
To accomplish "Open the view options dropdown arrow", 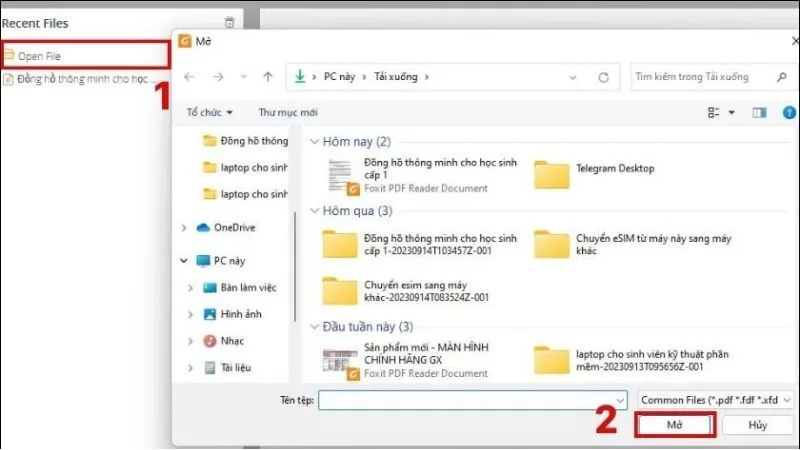I will pyautogui.click(x=732, y=112).
